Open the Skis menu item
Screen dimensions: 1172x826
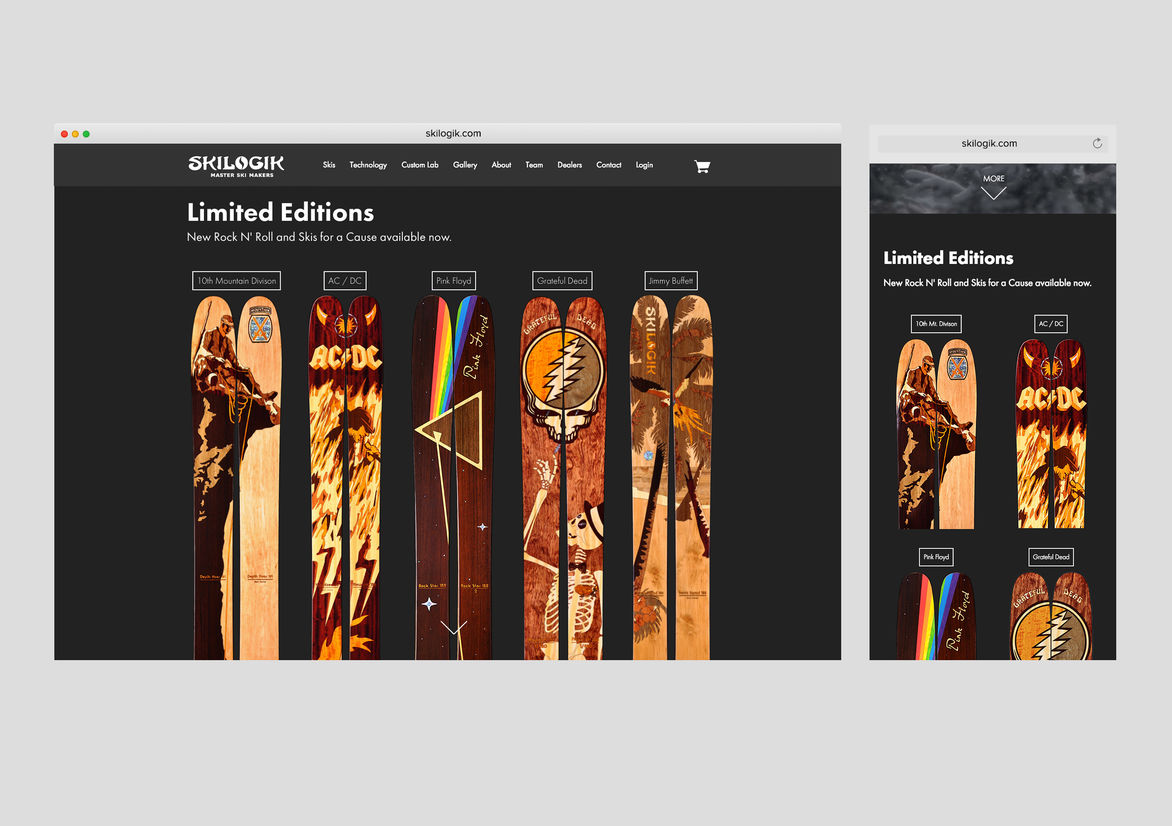point(329,165)
